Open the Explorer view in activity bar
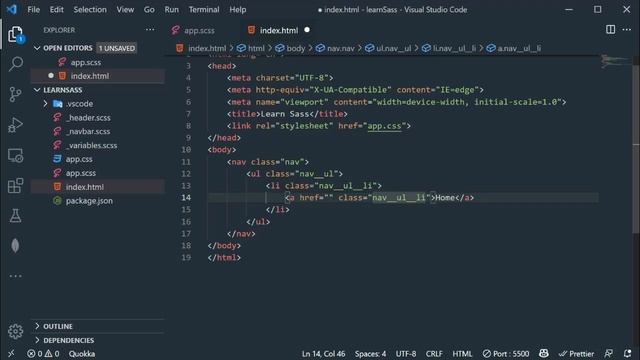The image size is (640, 360). point(16,34)
